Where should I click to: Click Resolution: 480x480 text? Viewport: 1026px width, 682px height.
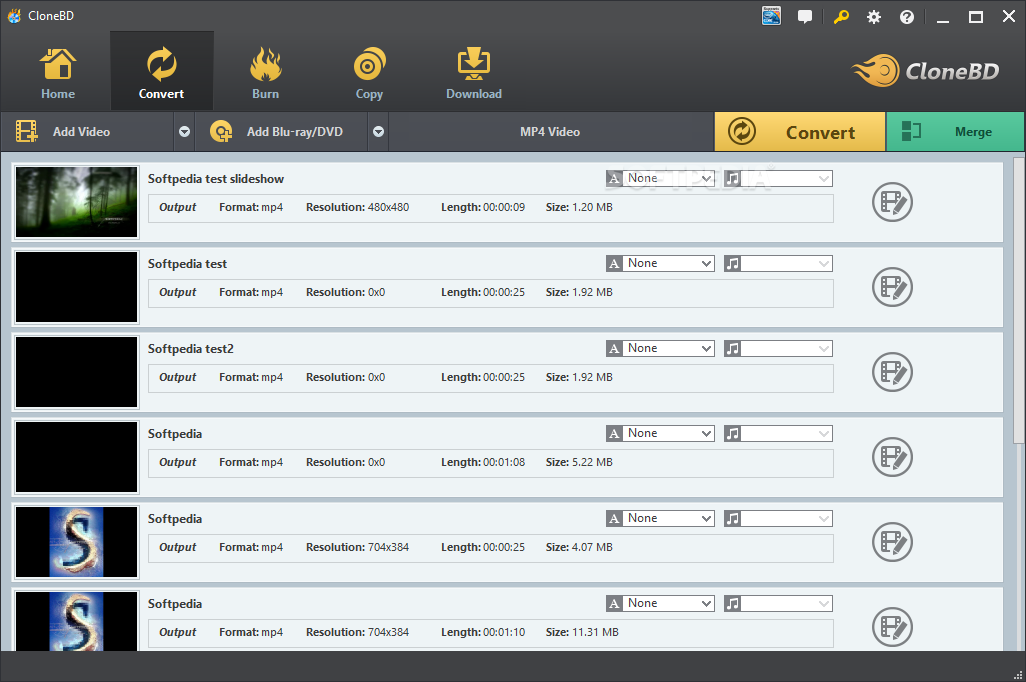pyautogui.click(x=357, y=207)
